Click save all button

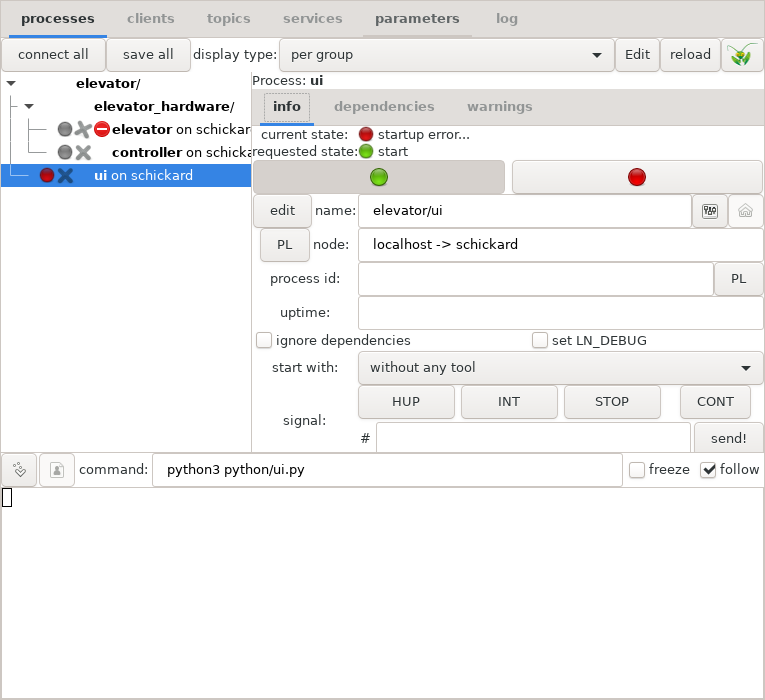coord(148,55)
